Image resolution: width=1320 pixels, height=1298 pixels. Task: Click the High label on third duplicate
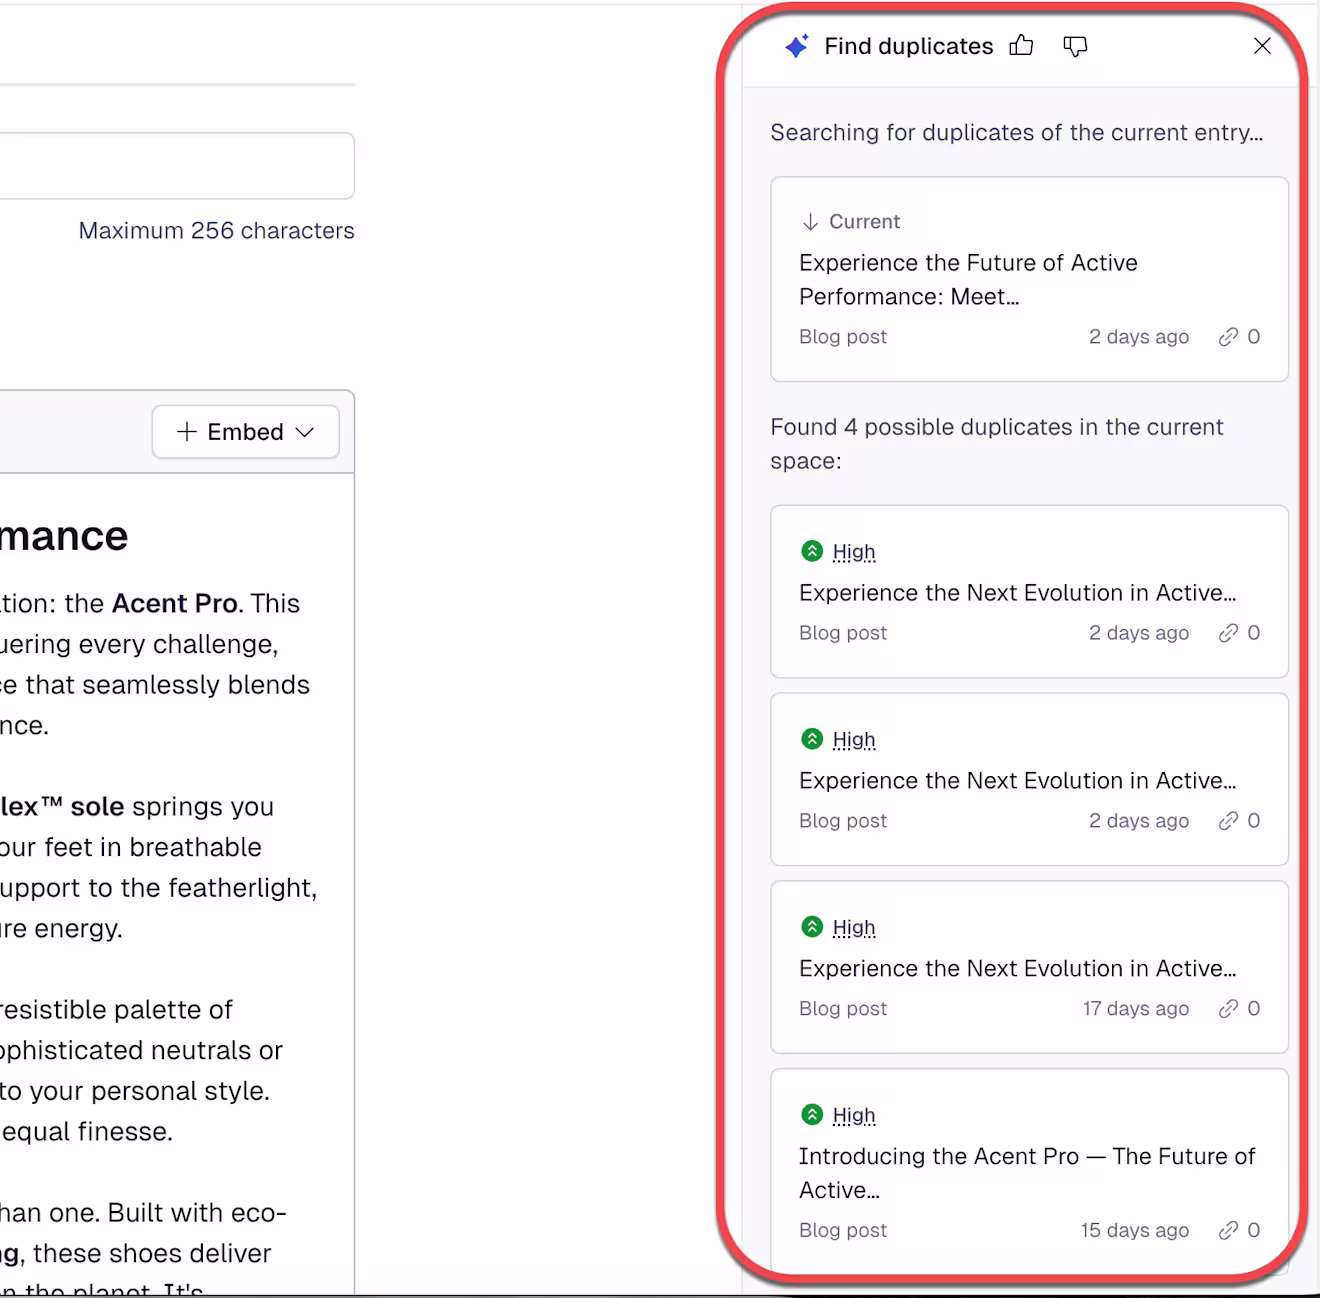(854, 928)
